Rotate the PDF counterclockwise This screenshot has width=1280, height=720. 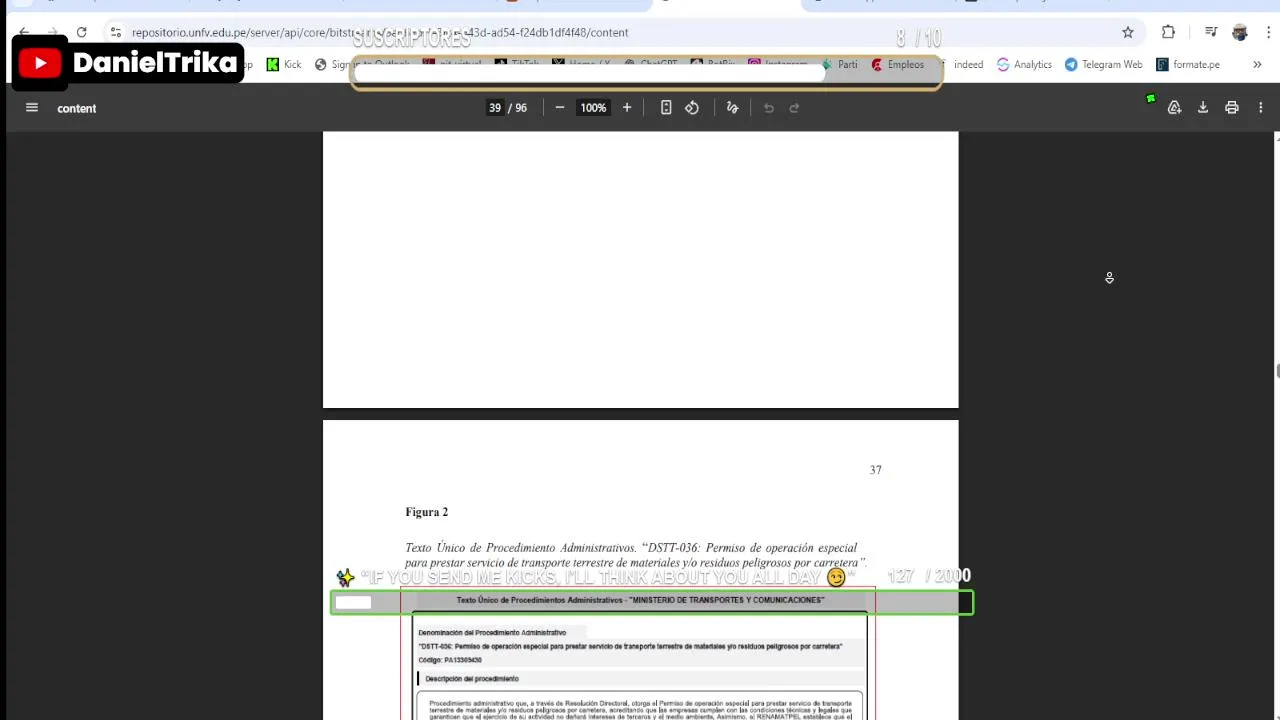click(692, 108)
